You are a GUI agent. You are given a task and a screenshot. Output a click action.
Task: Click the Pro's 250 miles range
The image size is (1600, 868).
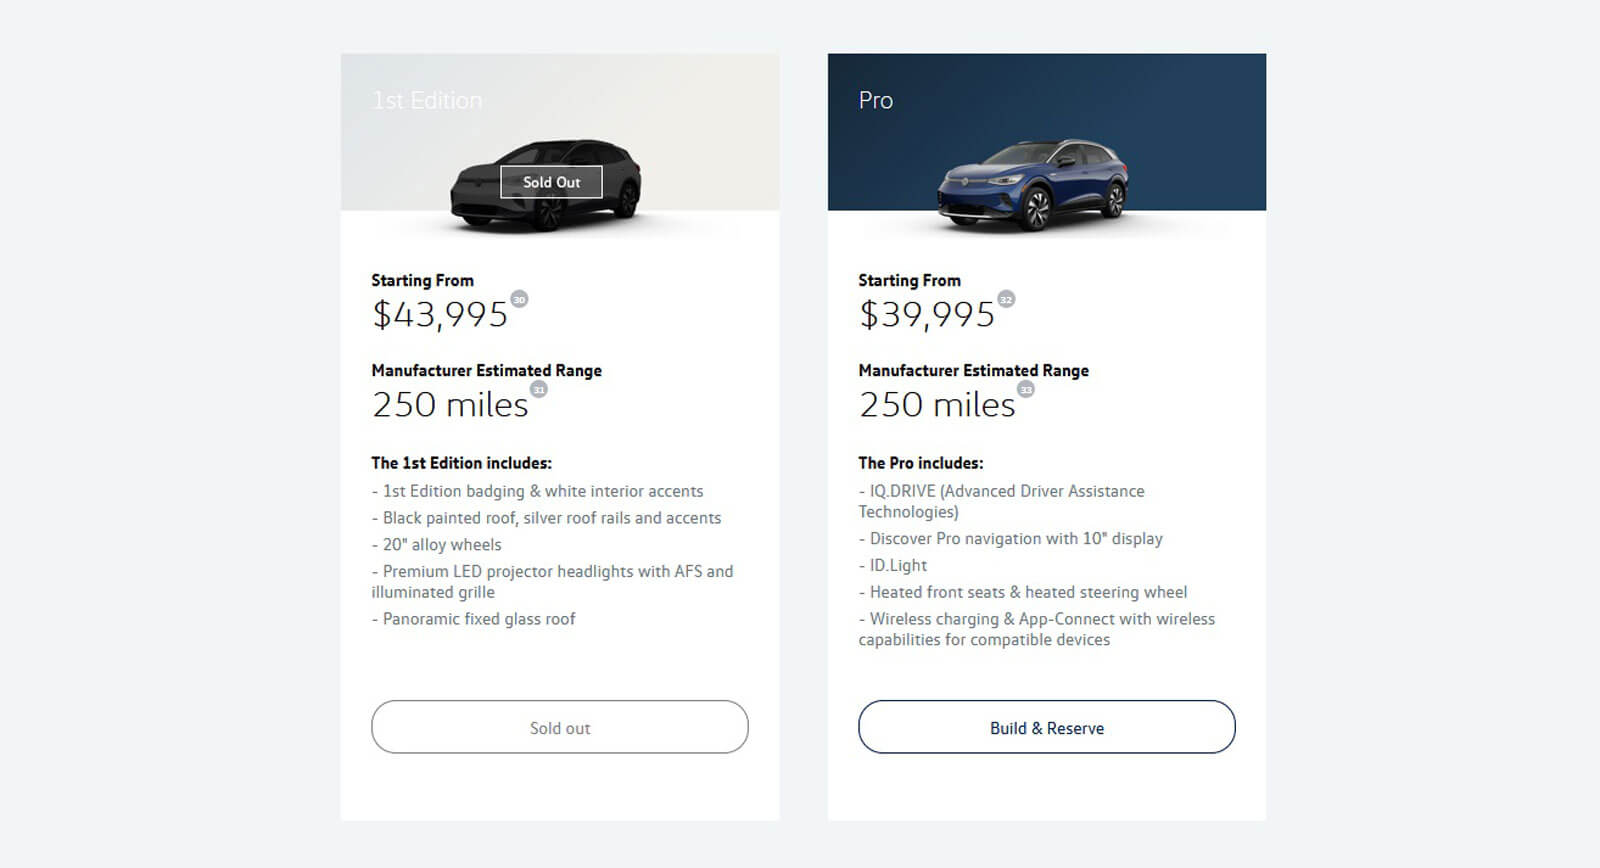[x=937, y=405]
